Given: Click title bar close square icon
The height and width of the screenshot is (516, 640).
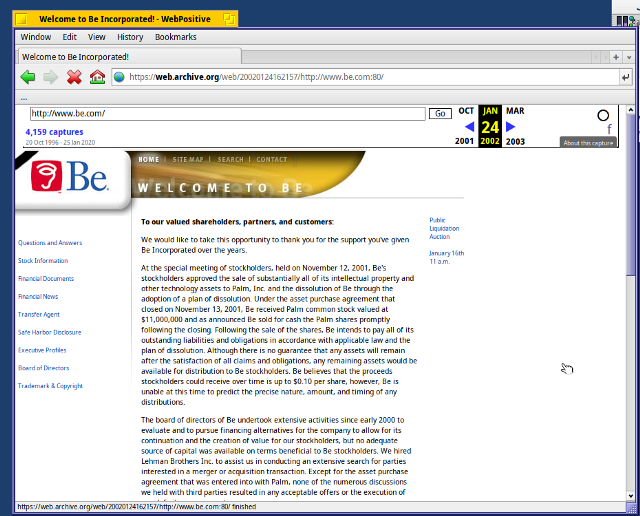Looking at the screenshot, I should point(21,19).
